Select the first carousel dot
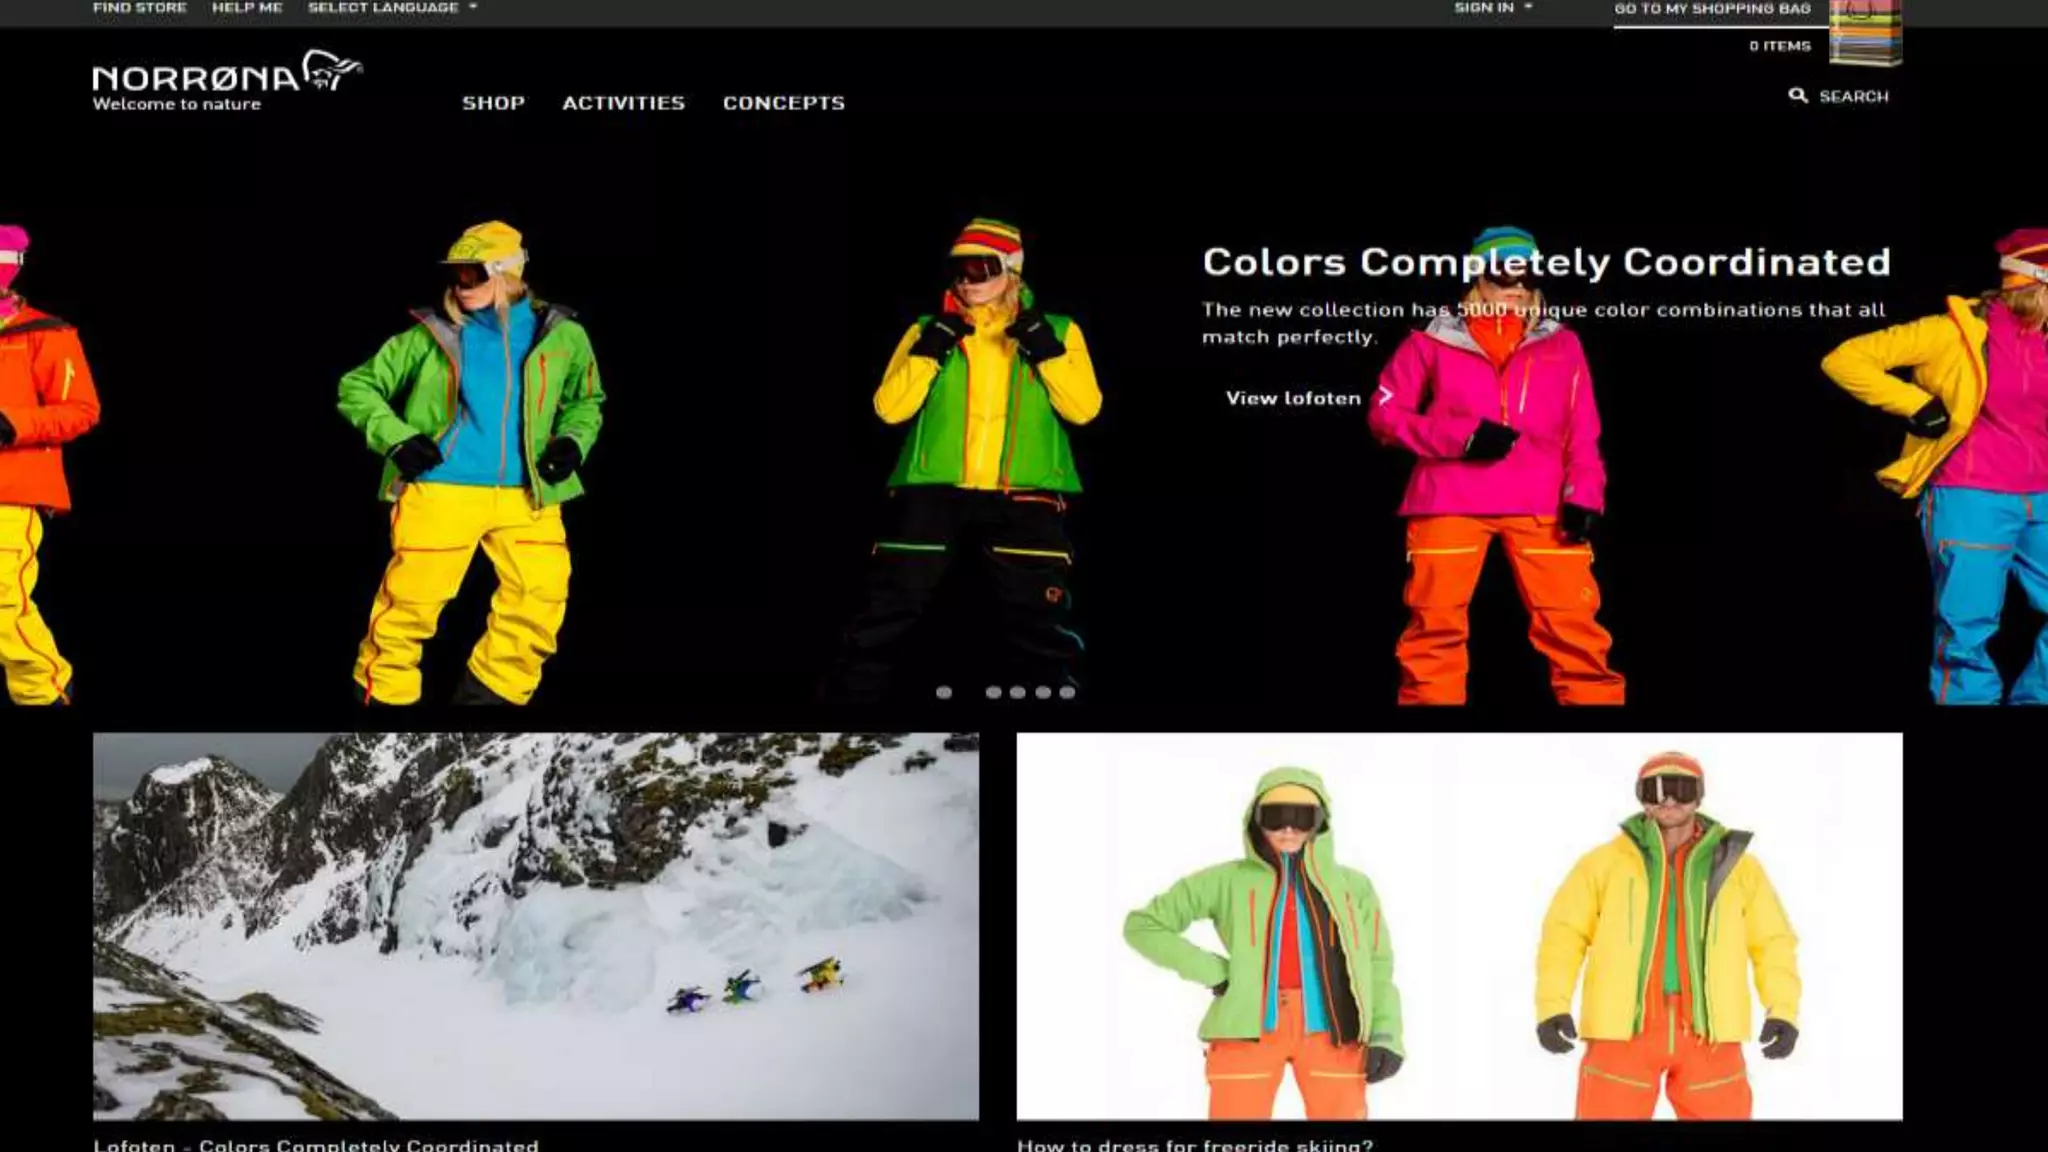Image resolution: width=2048 pixels, height=1152 pixels. pyautogui.click(x=943, y=692)
